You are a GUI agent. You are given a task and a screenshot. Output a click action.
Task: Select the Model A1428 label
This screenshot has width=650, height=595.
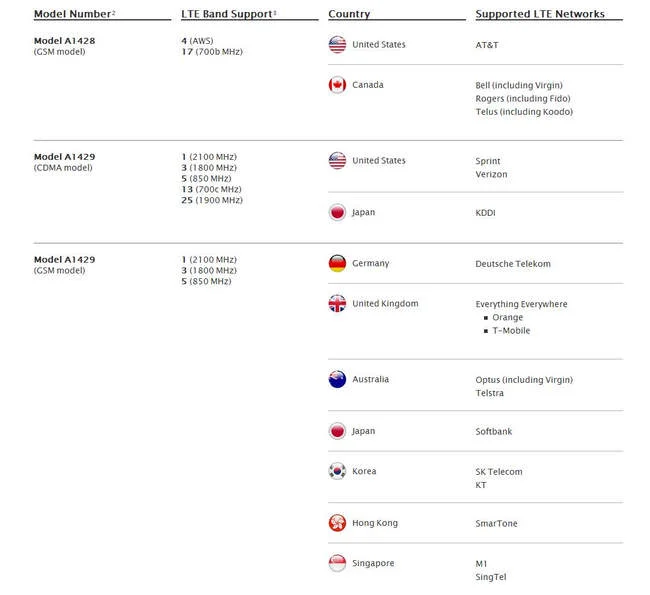pyautogui.click(x=64, y=41)
